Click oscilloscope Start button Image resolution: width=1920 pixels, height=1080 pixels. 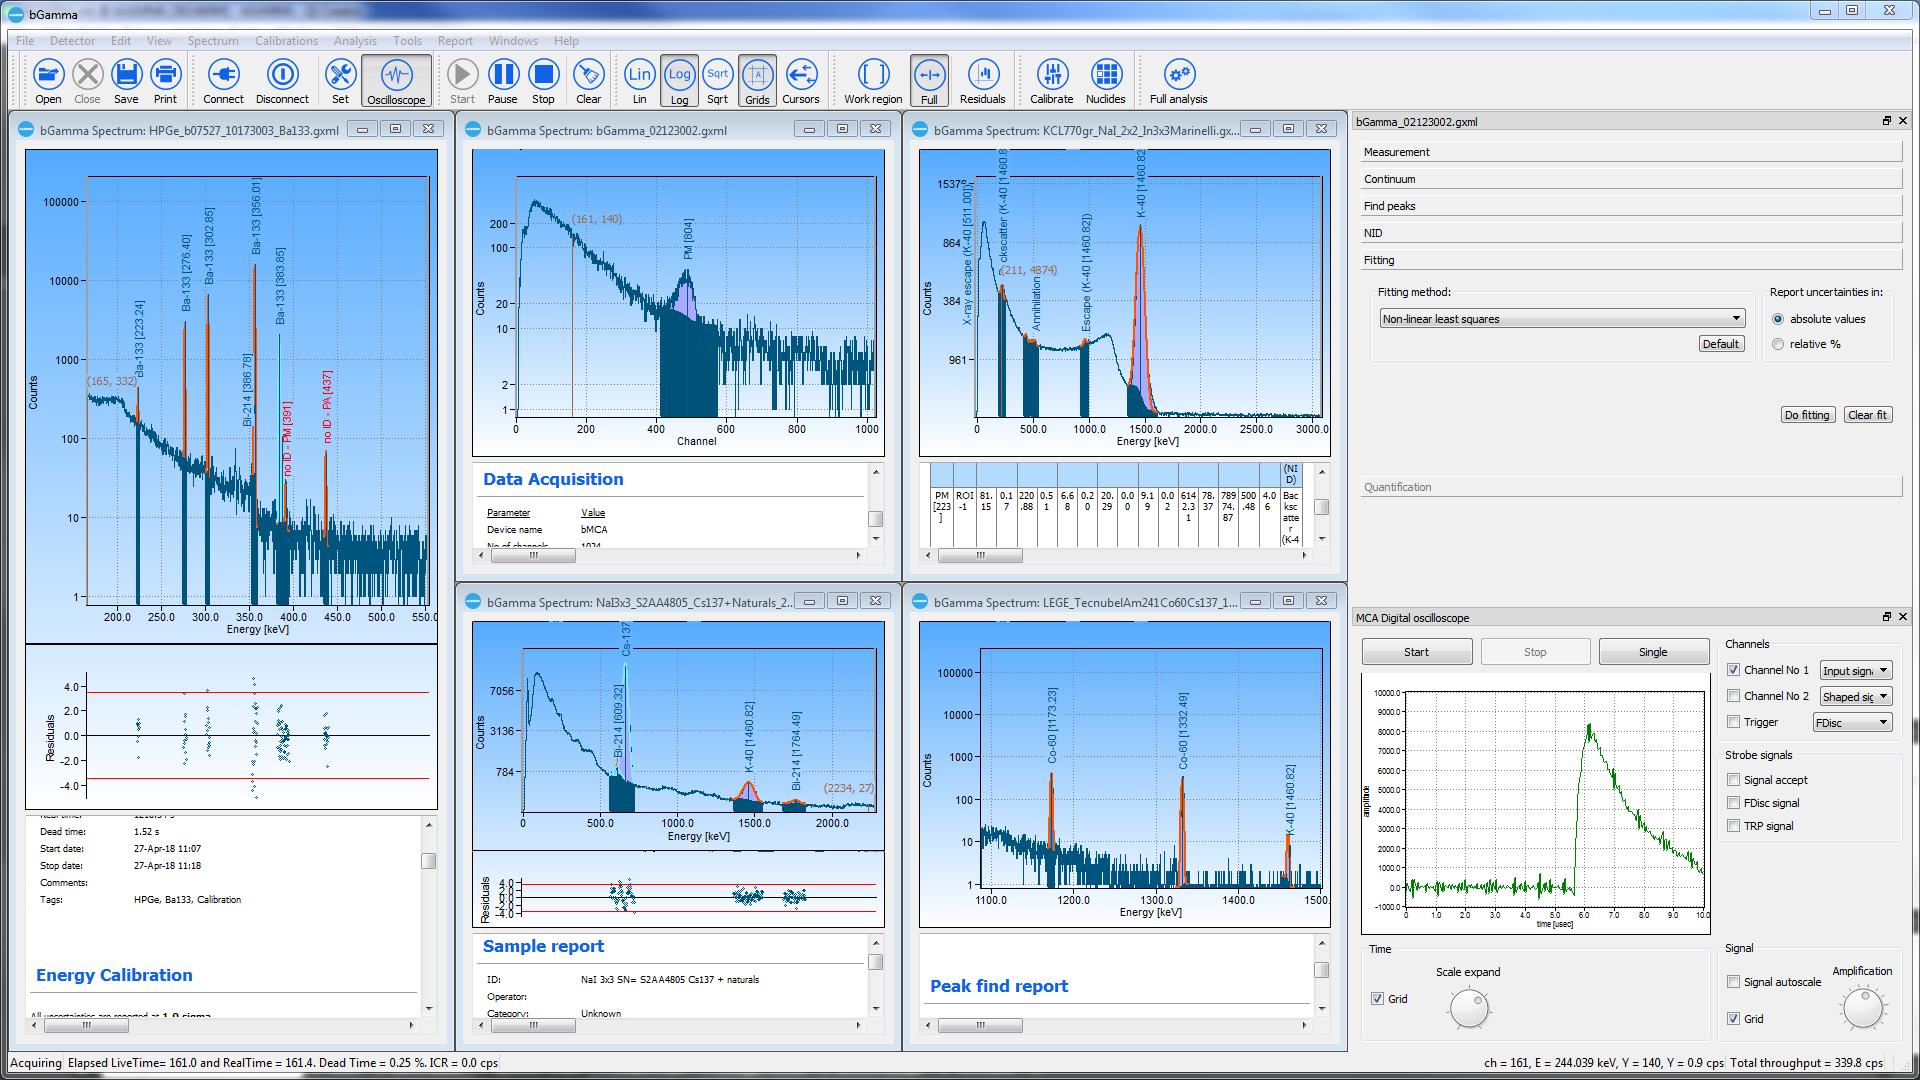click(x=1416, y=652)
